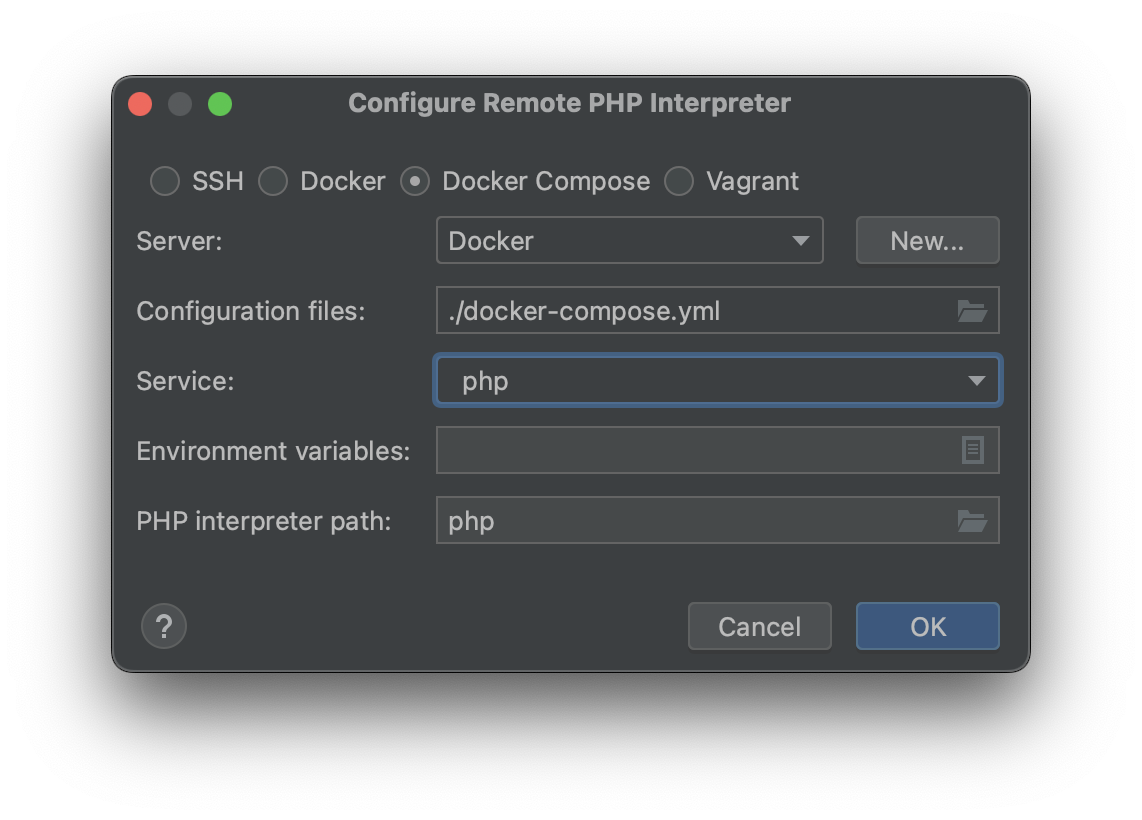The height and width of the screenshot is (820, 1142).
Task: Open the Service dropdown showing php
Action: pyautogui.click(x=717, y=380)
